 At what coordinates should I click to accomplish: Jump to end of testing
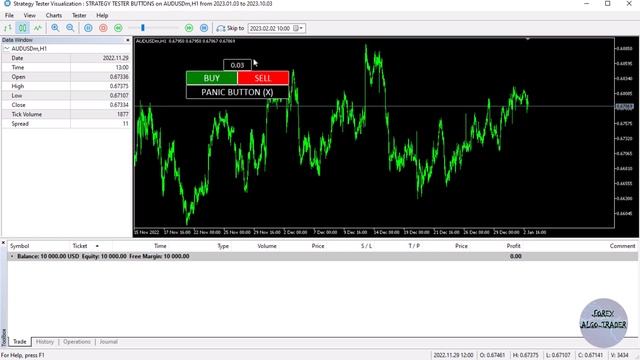(x=204, y=28)
